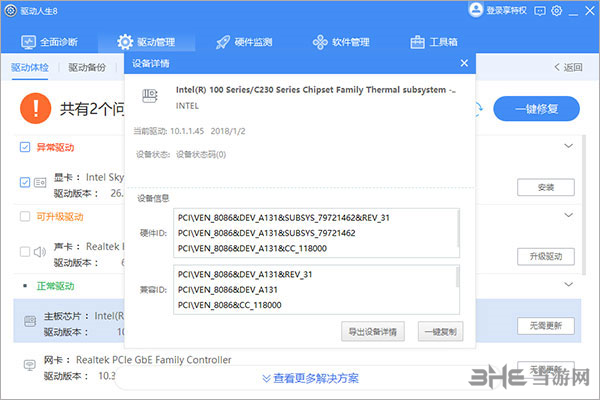This screenshot has width=600, height=400.
Task: Click the 软件管理 flower icon
Action: tap(320, 42)
